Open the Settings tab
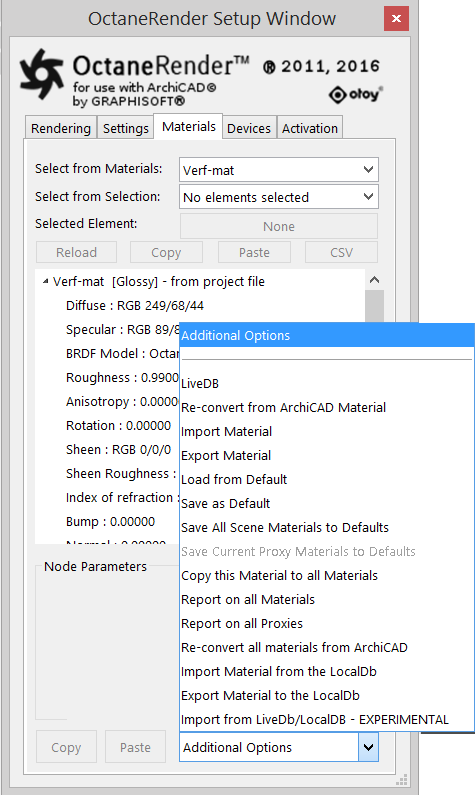 (x=126, y=128)
